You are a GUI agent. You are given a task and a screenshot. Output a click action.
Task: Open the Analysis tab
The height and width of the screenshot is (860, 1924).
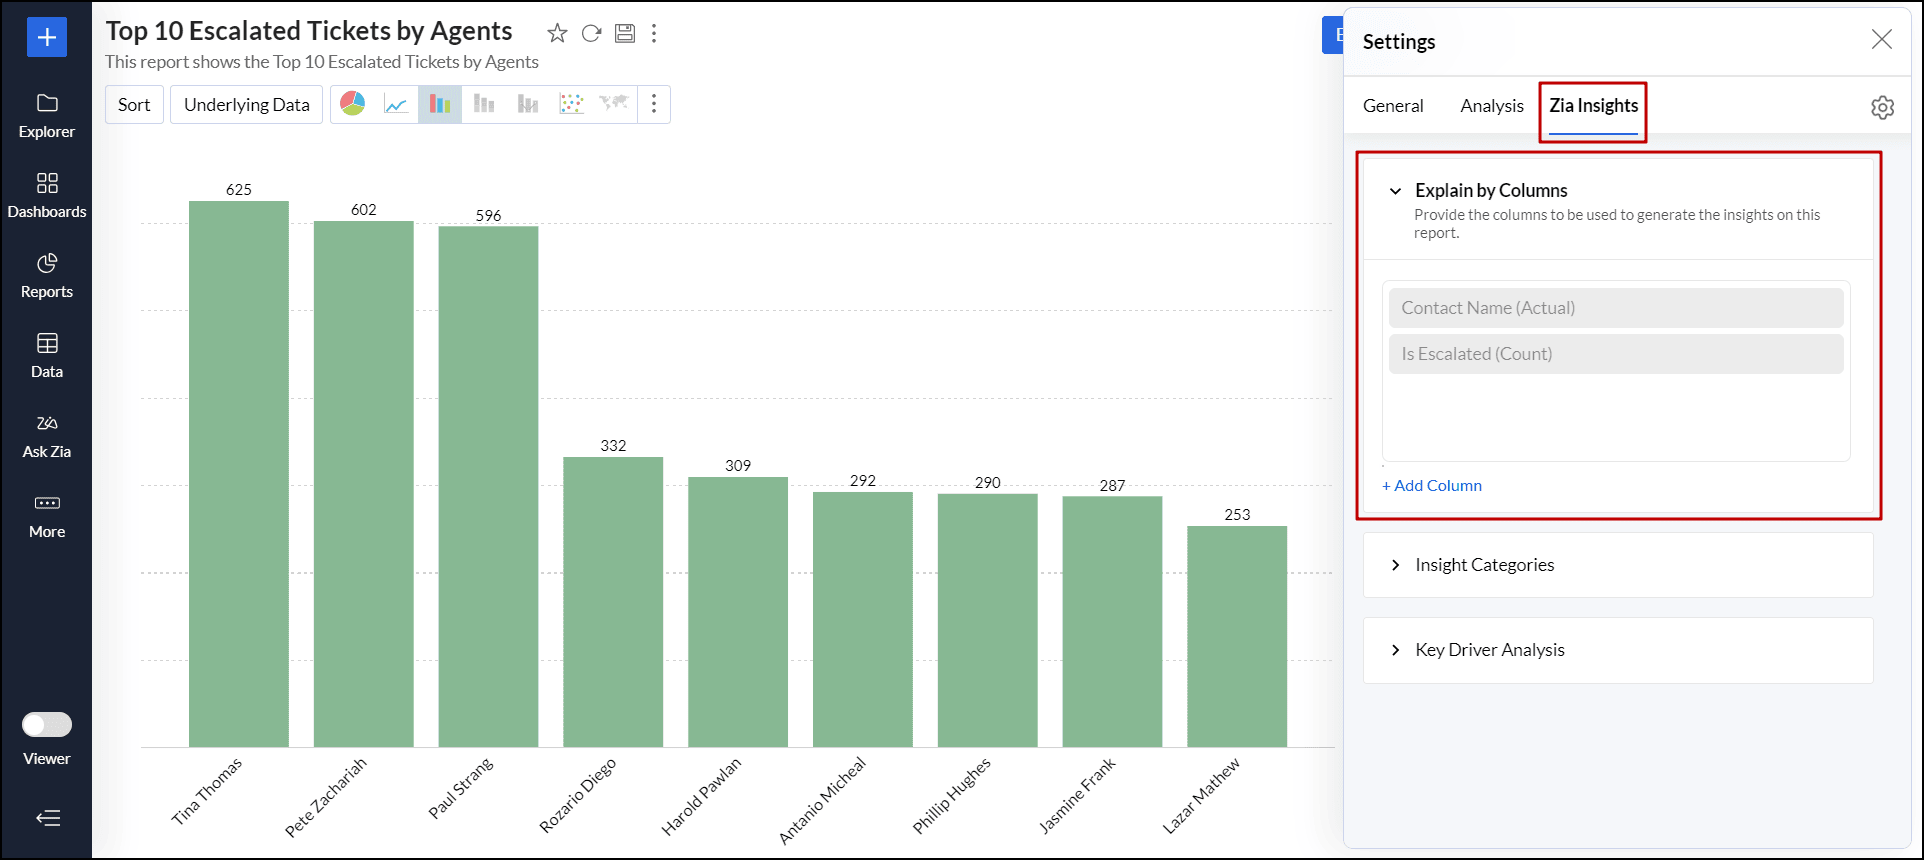[1491, 106]
